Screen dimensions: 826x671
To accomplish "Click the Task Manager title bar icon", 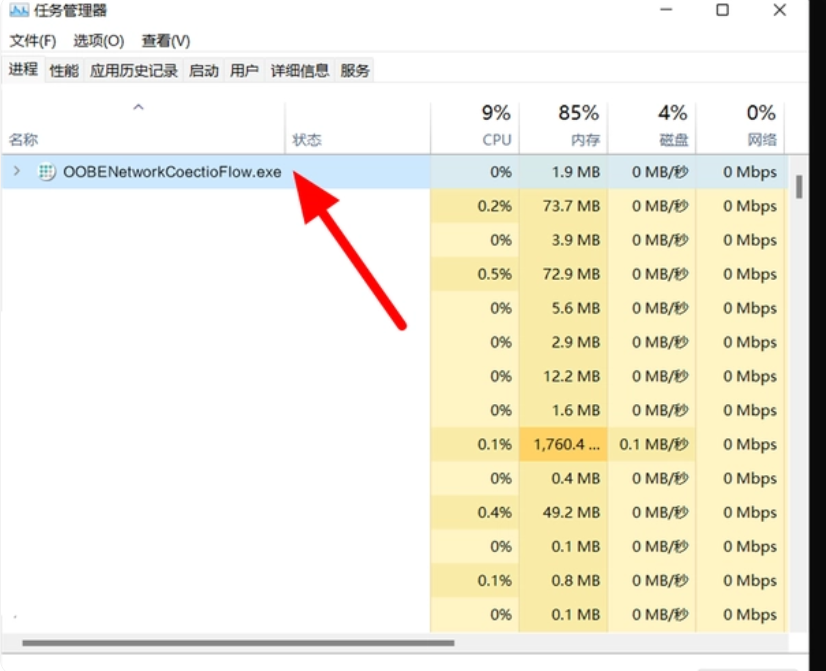I will point(19,9).
